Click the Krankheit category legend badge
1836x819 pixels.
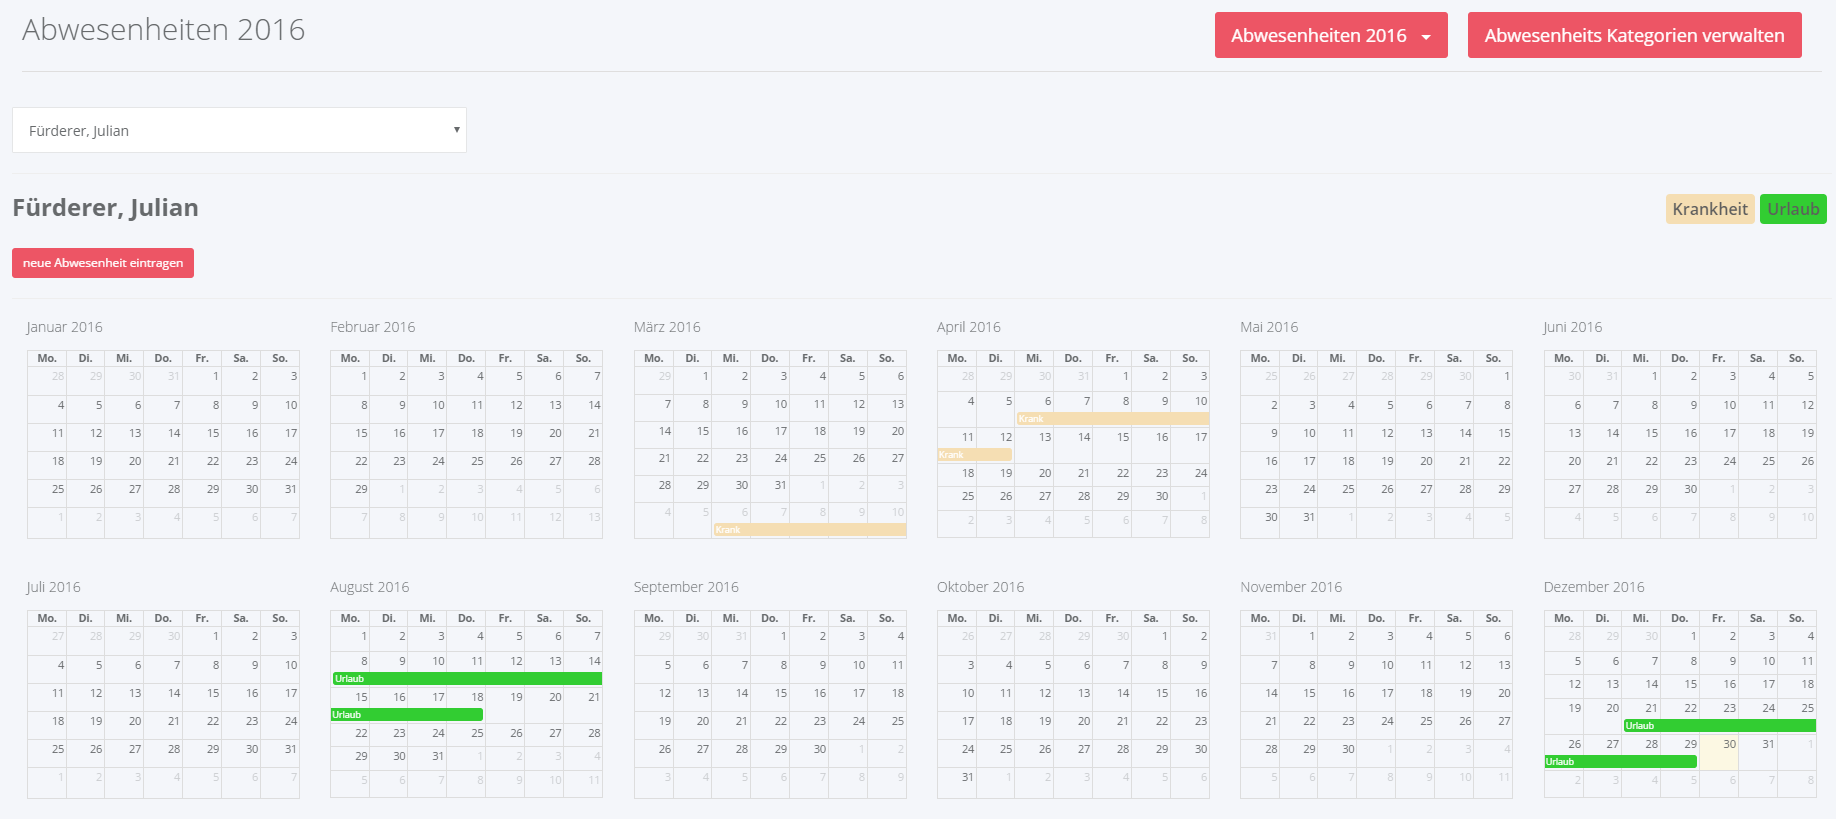(x=1709, y=209)
